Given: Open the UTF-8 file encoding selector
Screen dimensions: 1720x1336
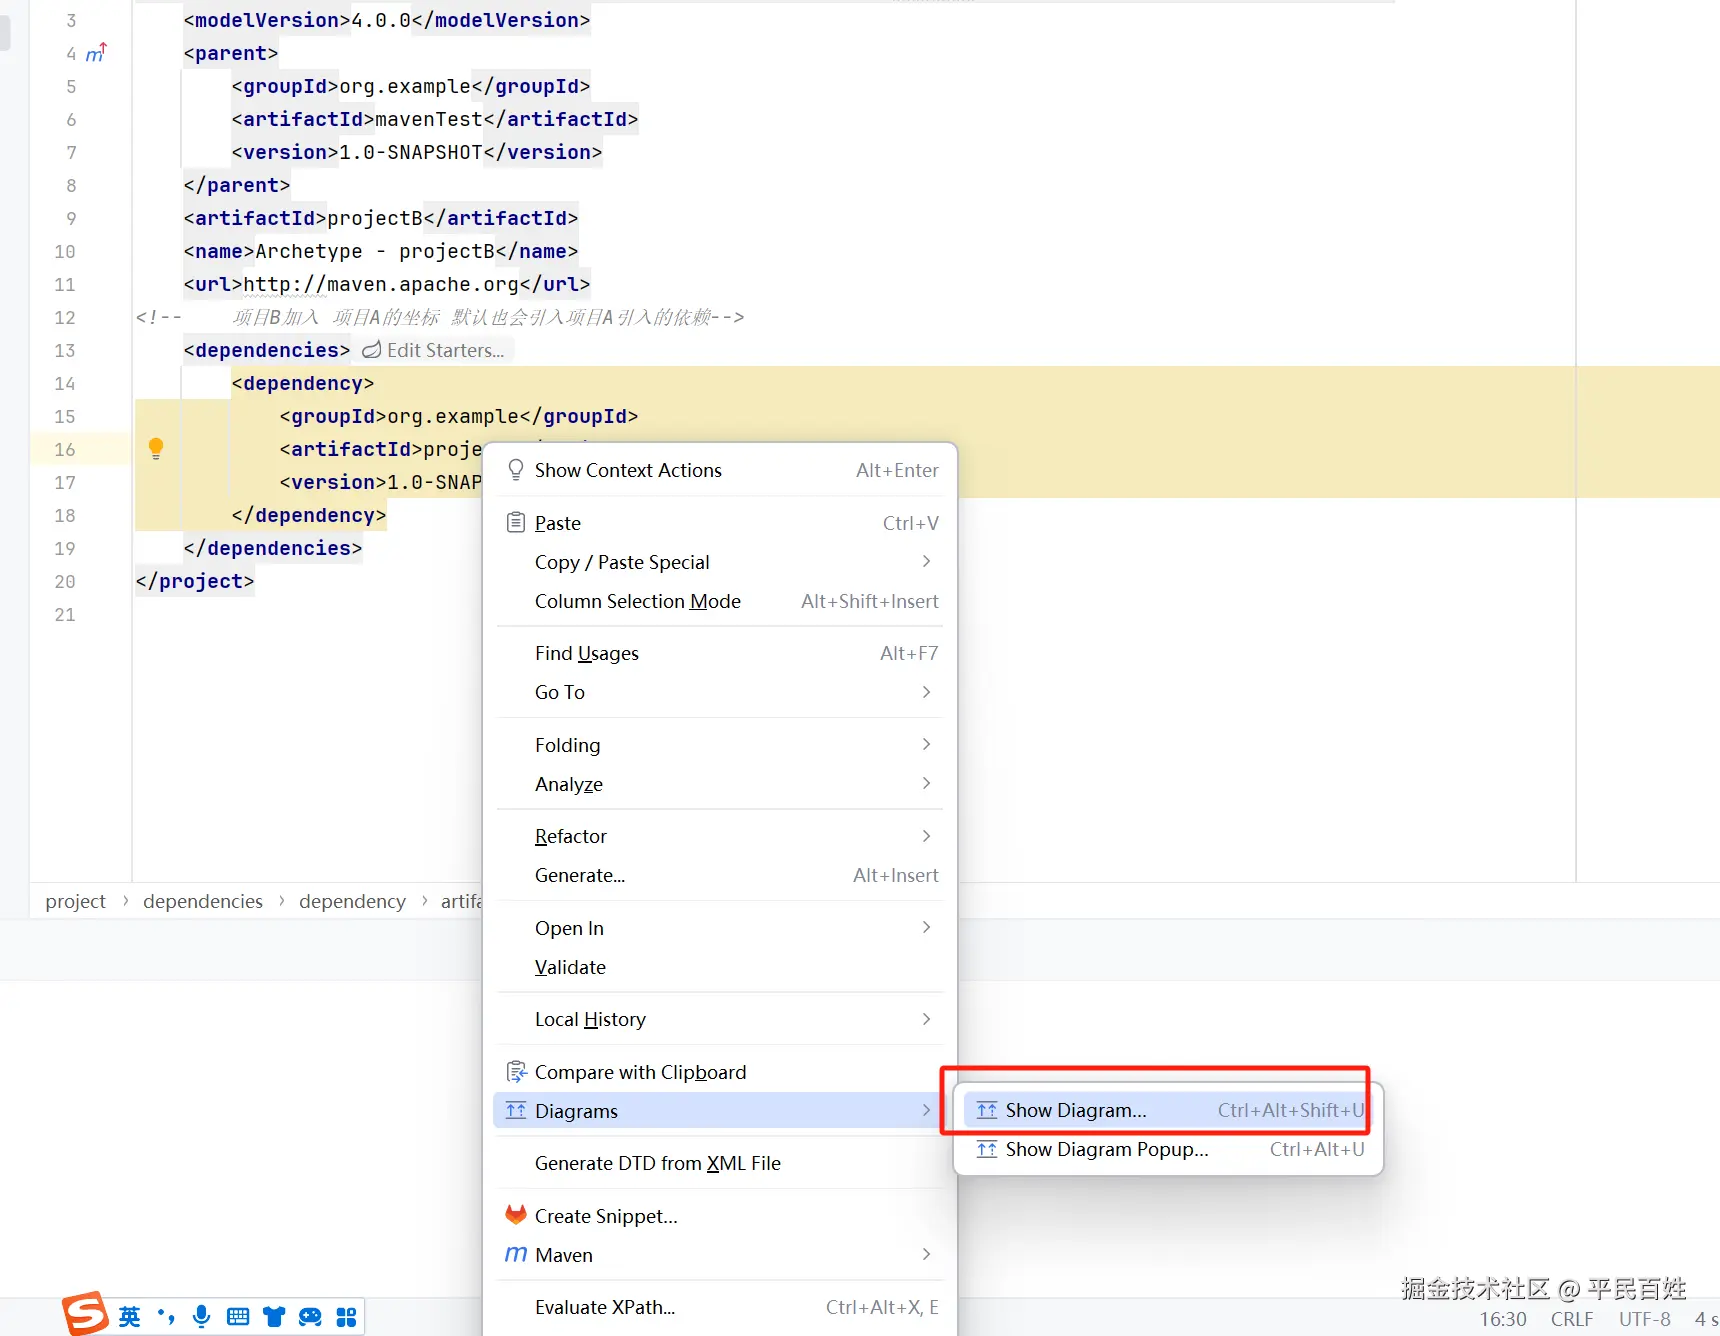Looking at the screenshot, I should point(1645,1319).
